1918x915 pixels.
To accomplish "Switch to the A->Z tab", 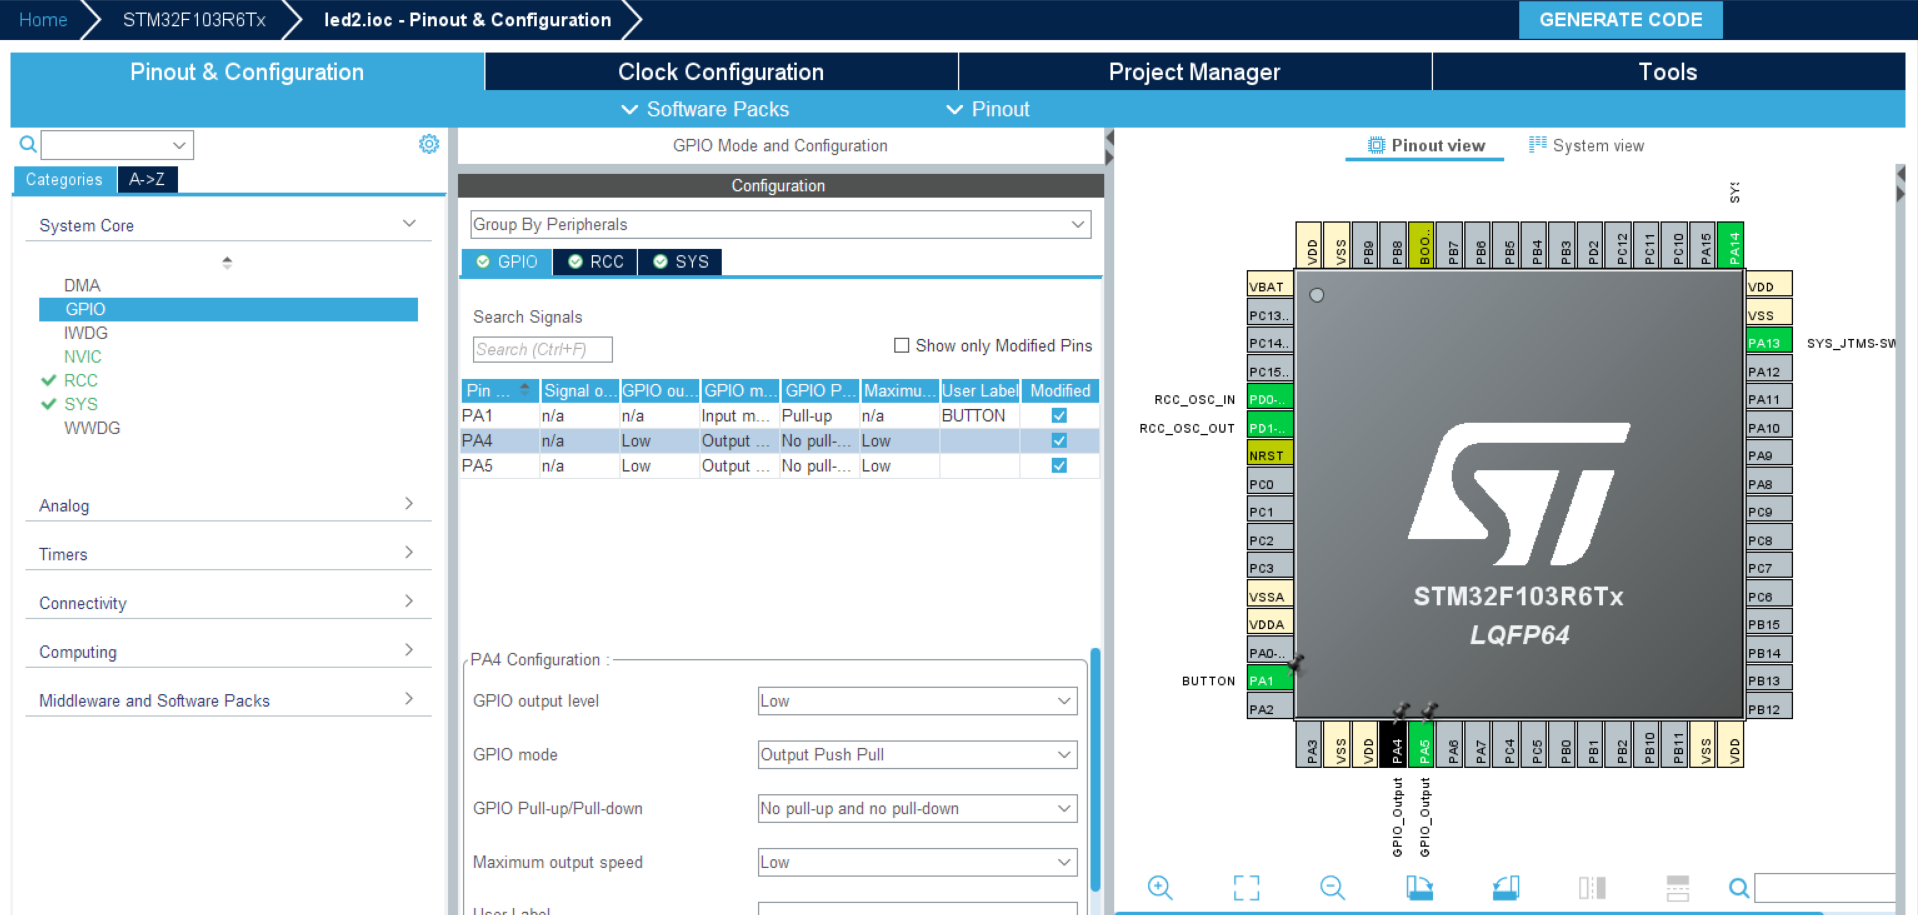I will (147, 179).
